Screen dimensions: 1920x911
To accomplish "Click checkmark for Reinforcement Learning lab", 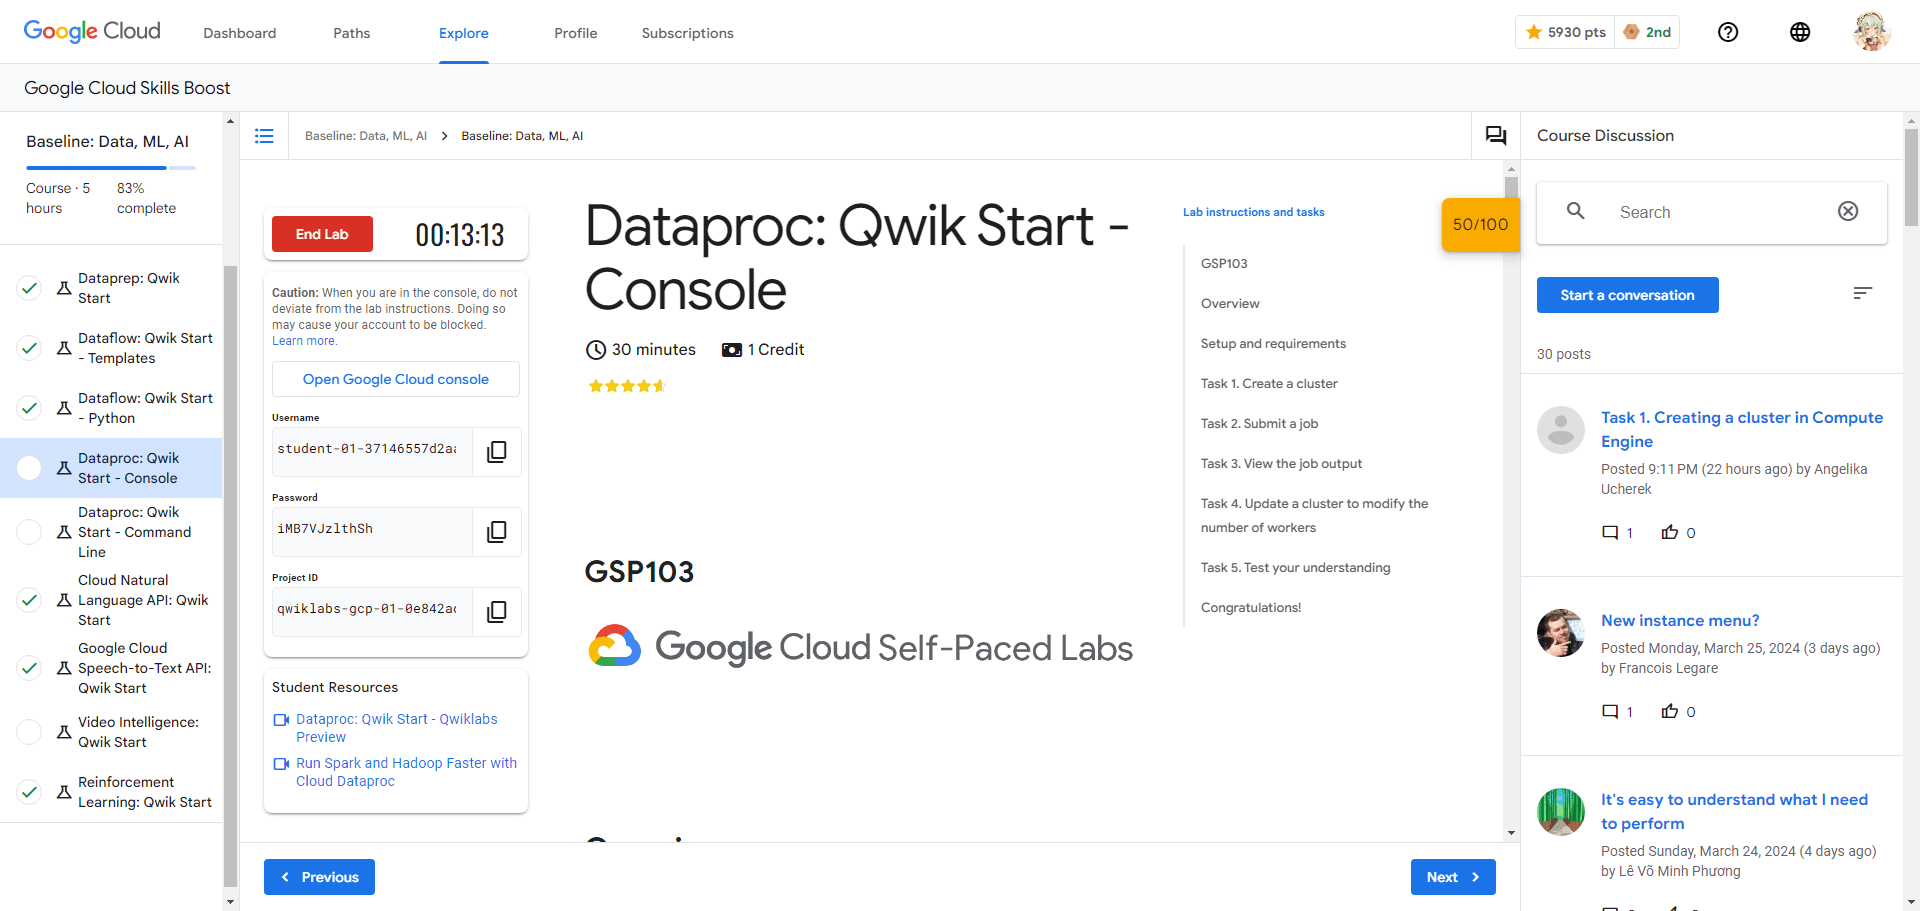I will click(30, 792).
